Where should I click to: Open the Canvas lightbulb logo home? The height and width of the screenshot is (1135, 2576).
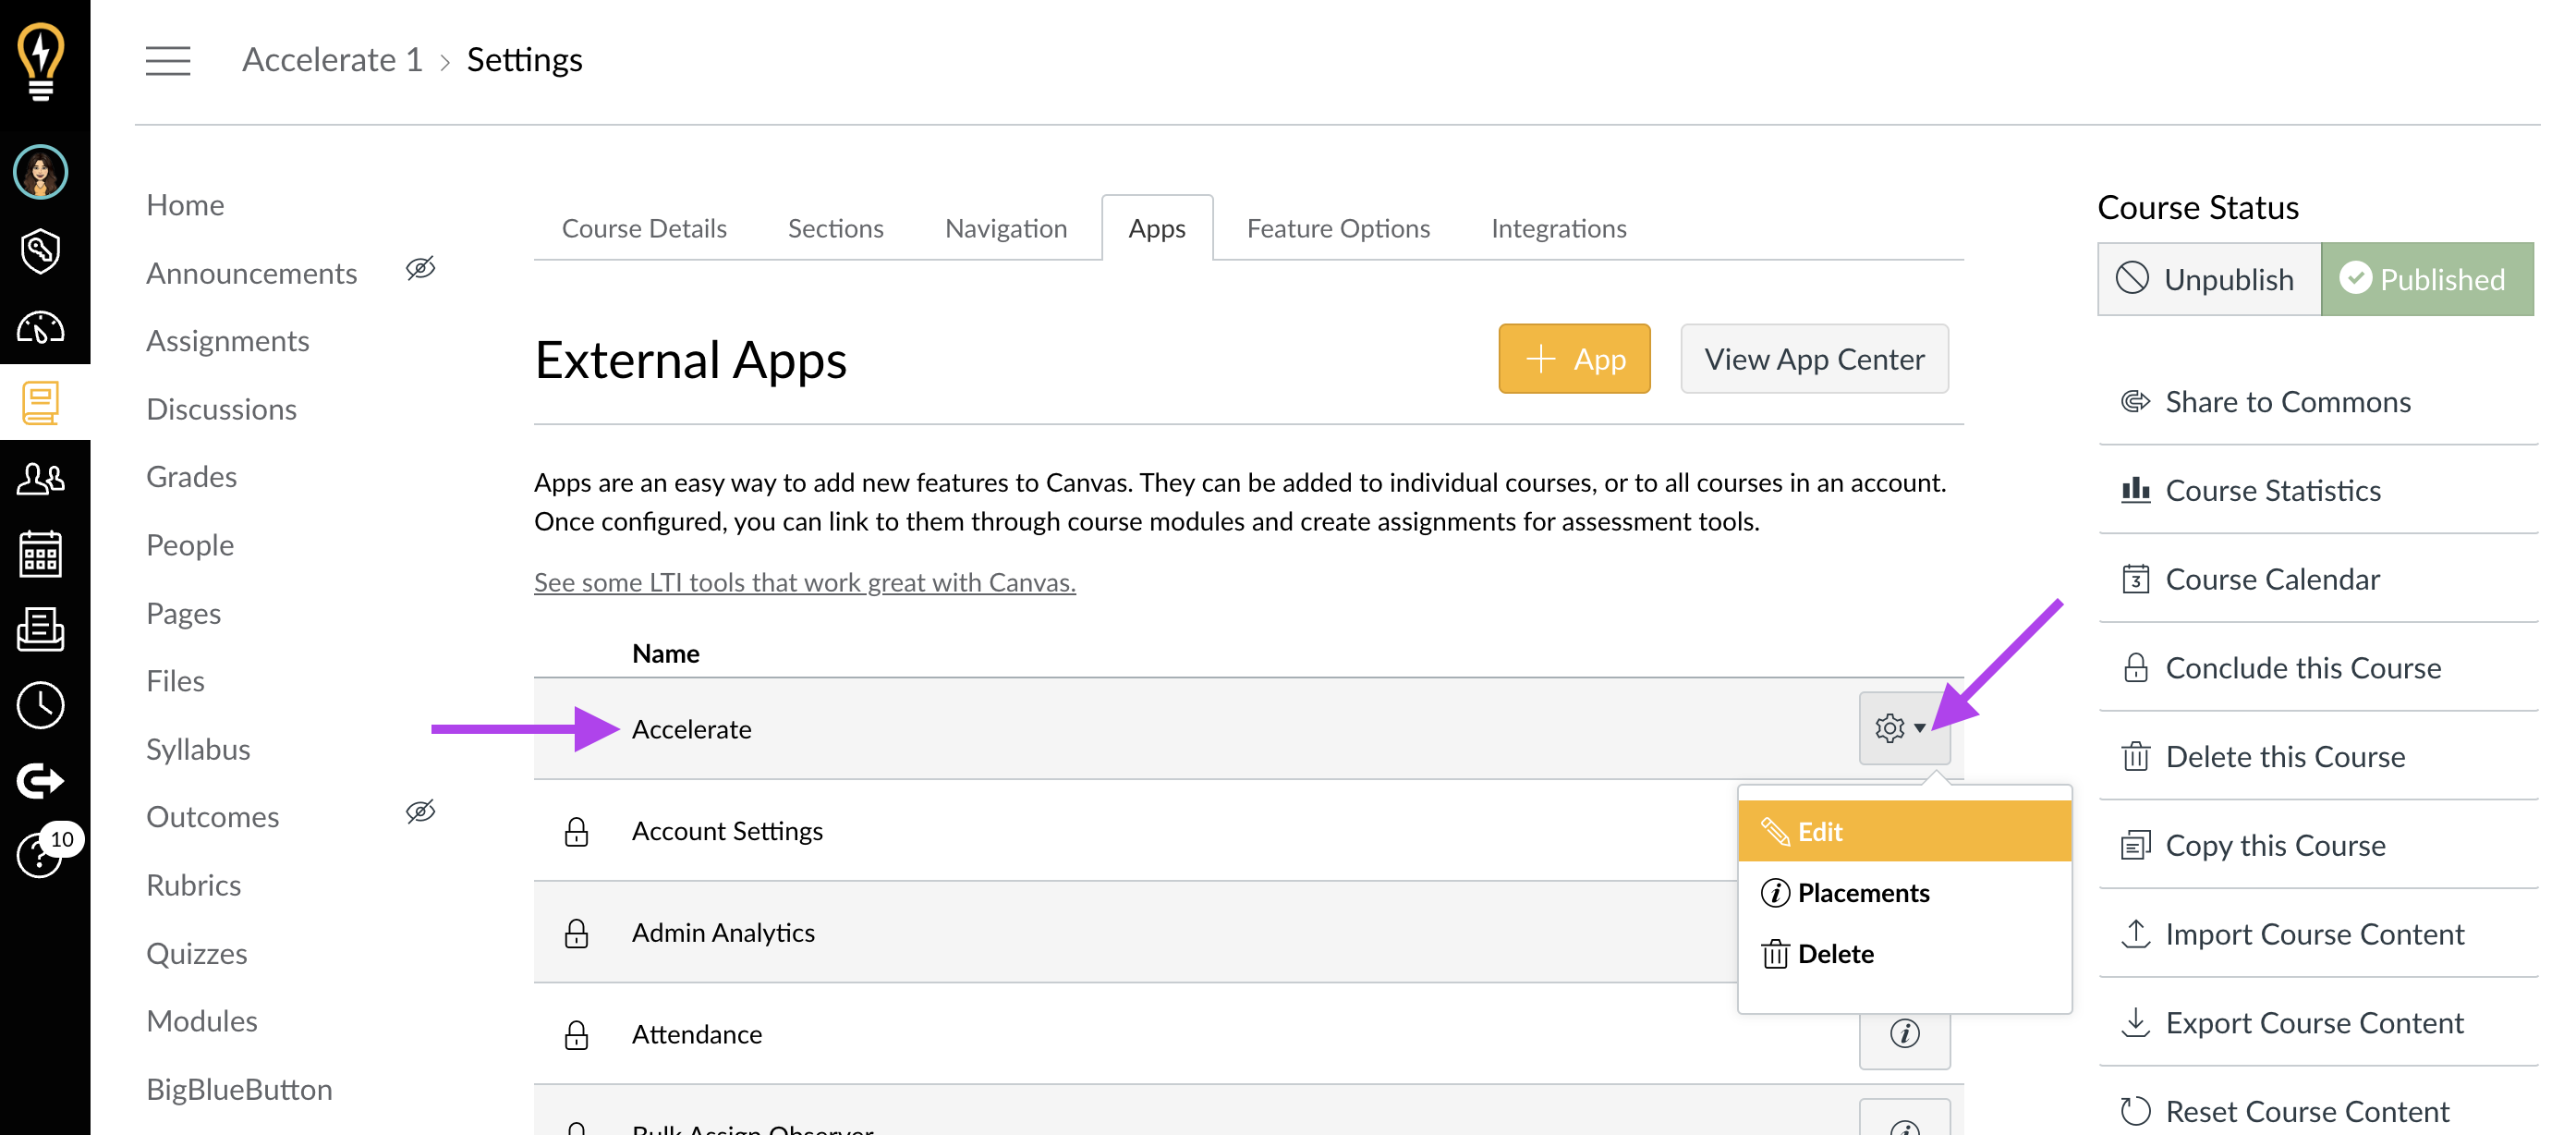point(41,61)
